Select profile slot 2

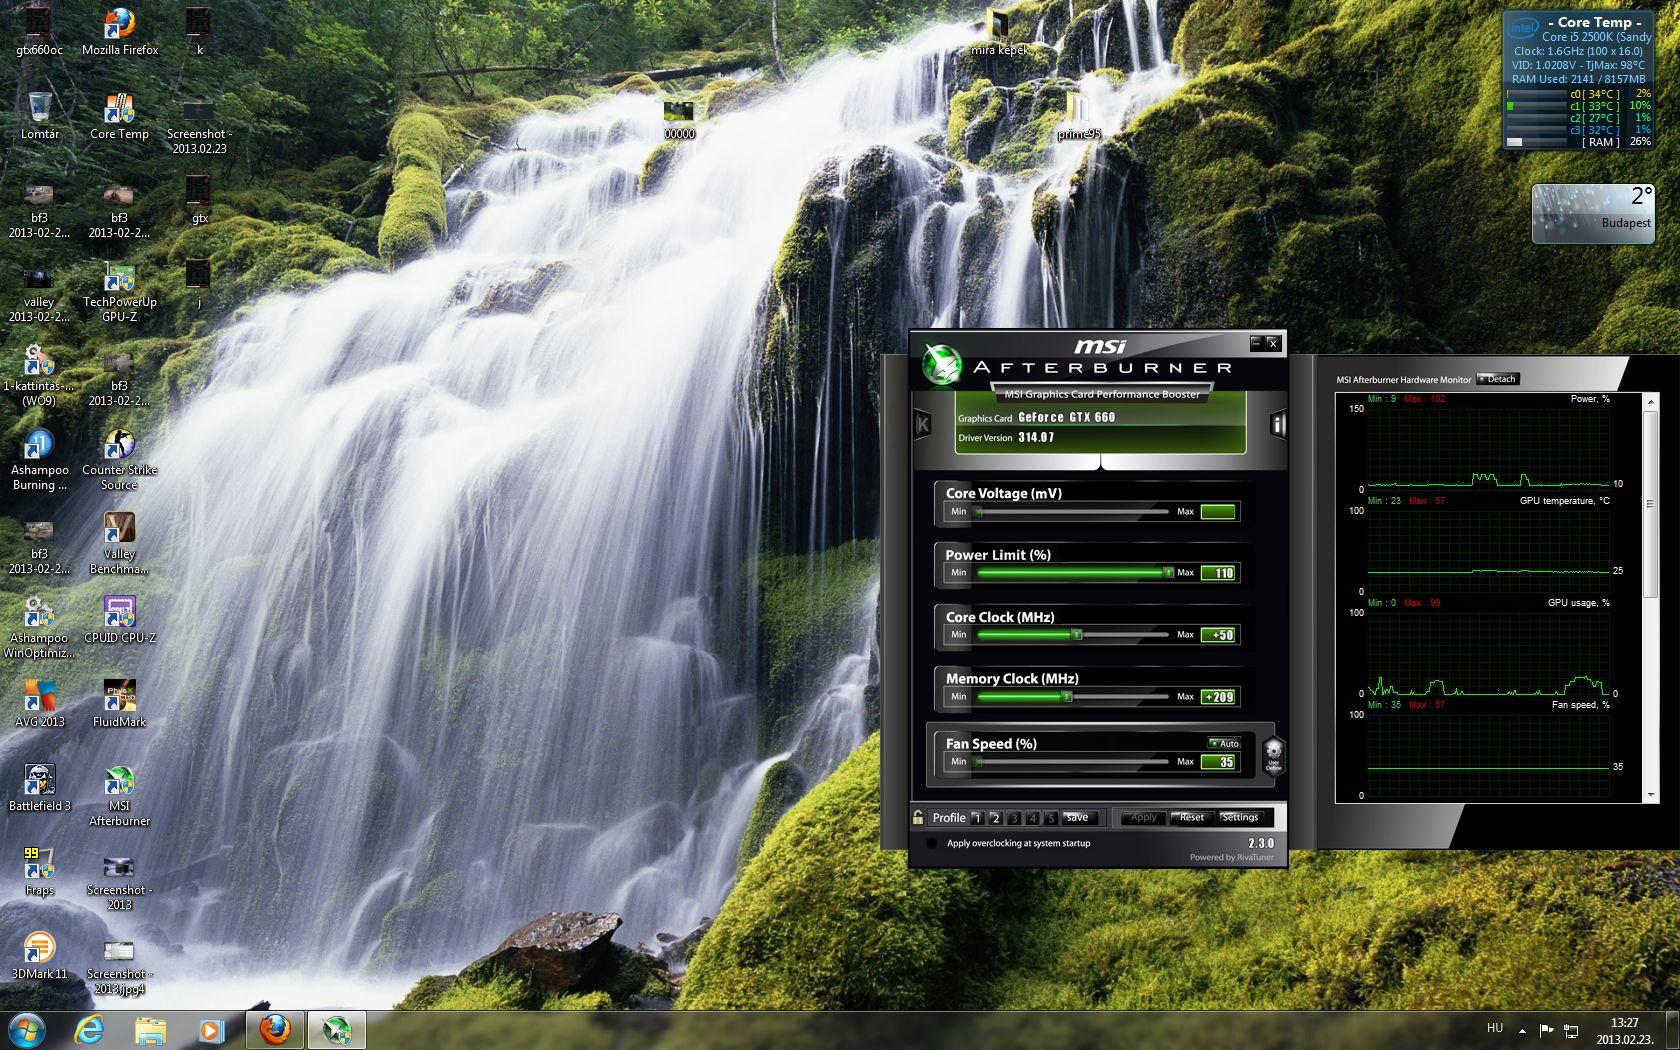[995, 818]
